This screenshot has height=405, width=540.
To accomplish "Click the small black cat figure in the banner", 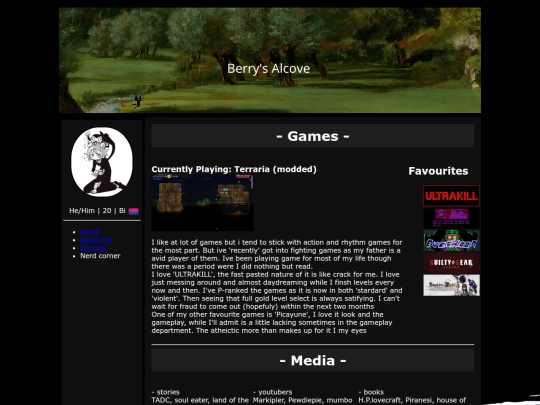I will [138, 101].
